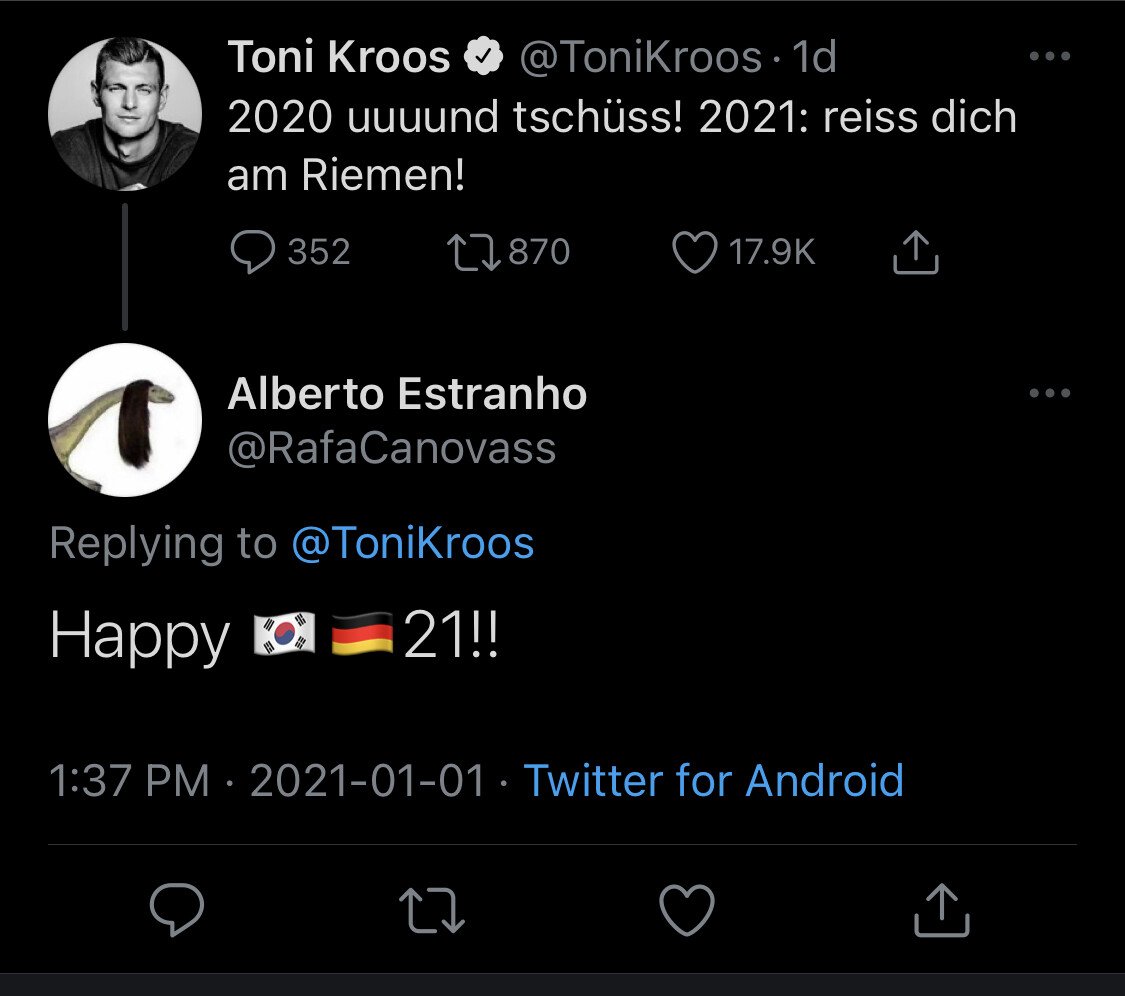Image resolution: width=1125 pixels, height=996 pixels.
Task: Share the Toni Kroos tweet
Action: tap(914, 253)
